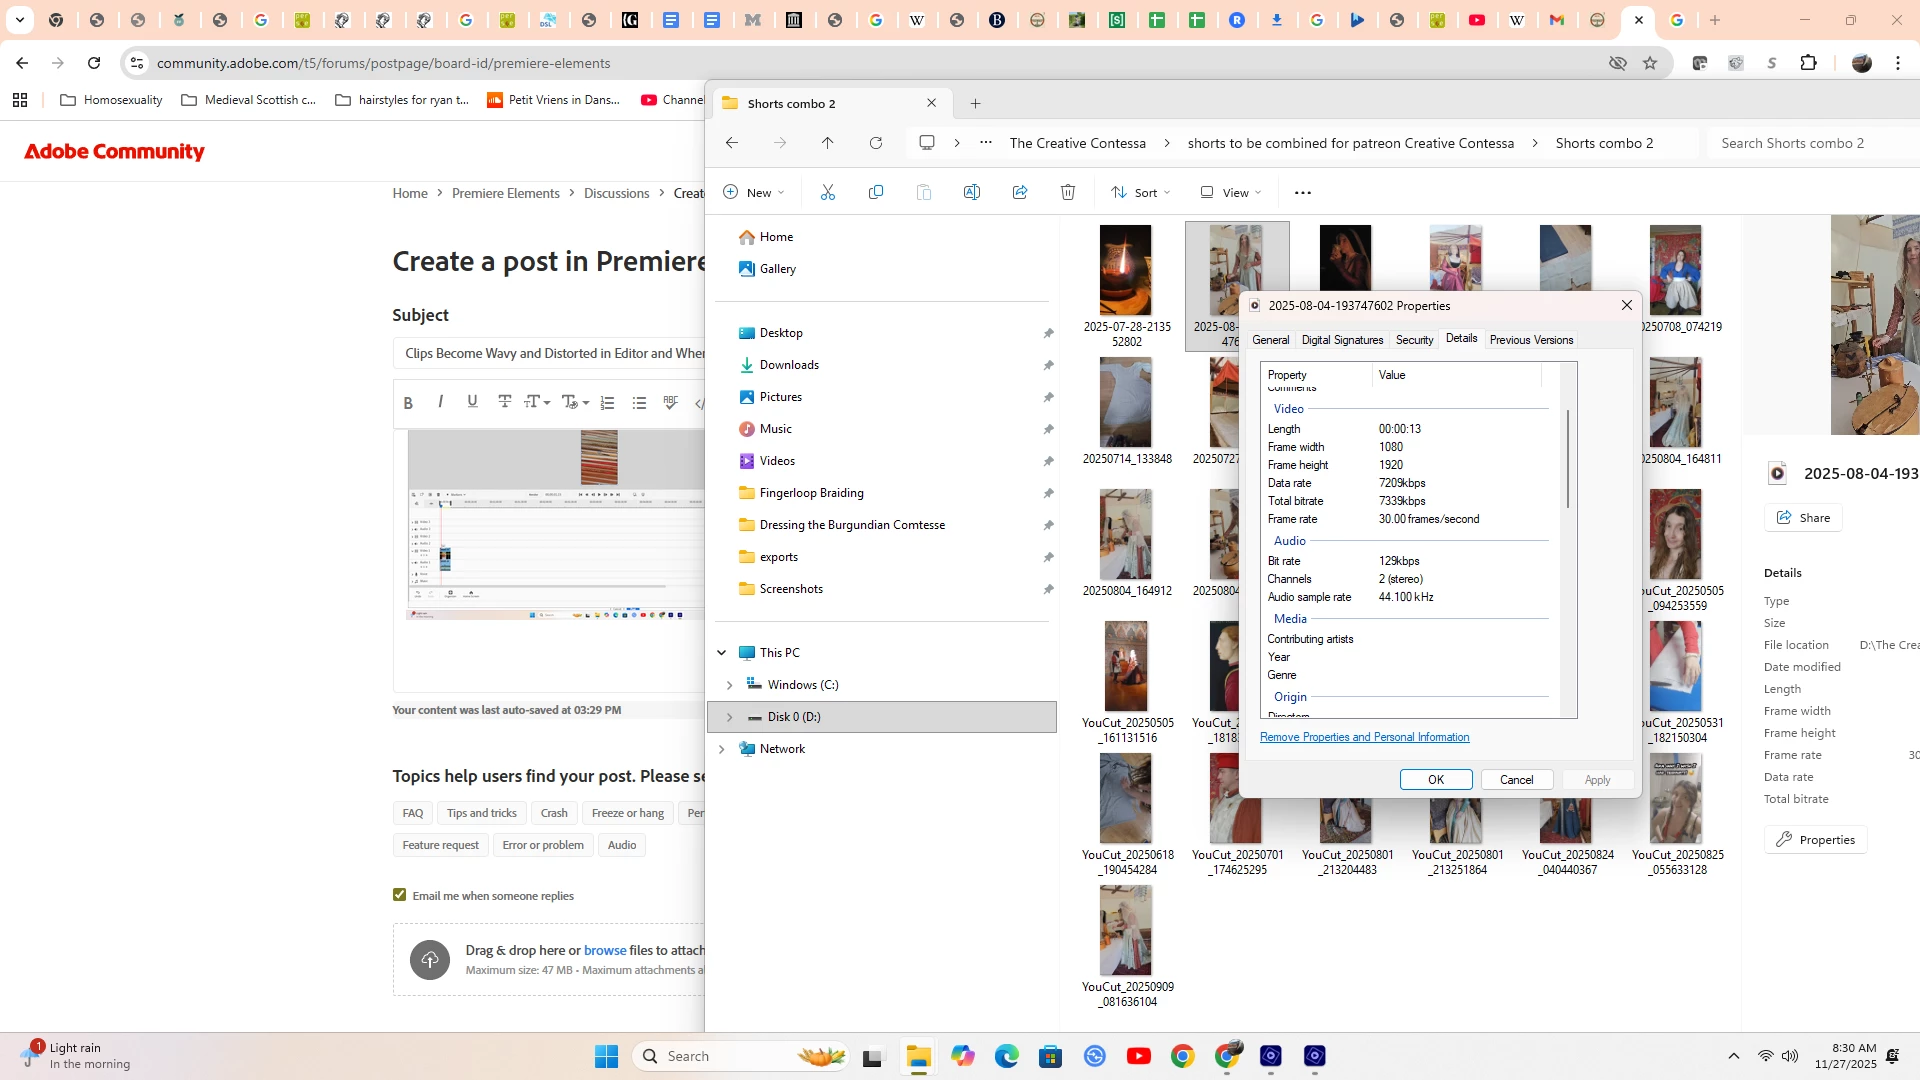This screenshot has width=1920, height=1080.
Task: Go up one folder with the up arrow
Action: pos(828,143)
